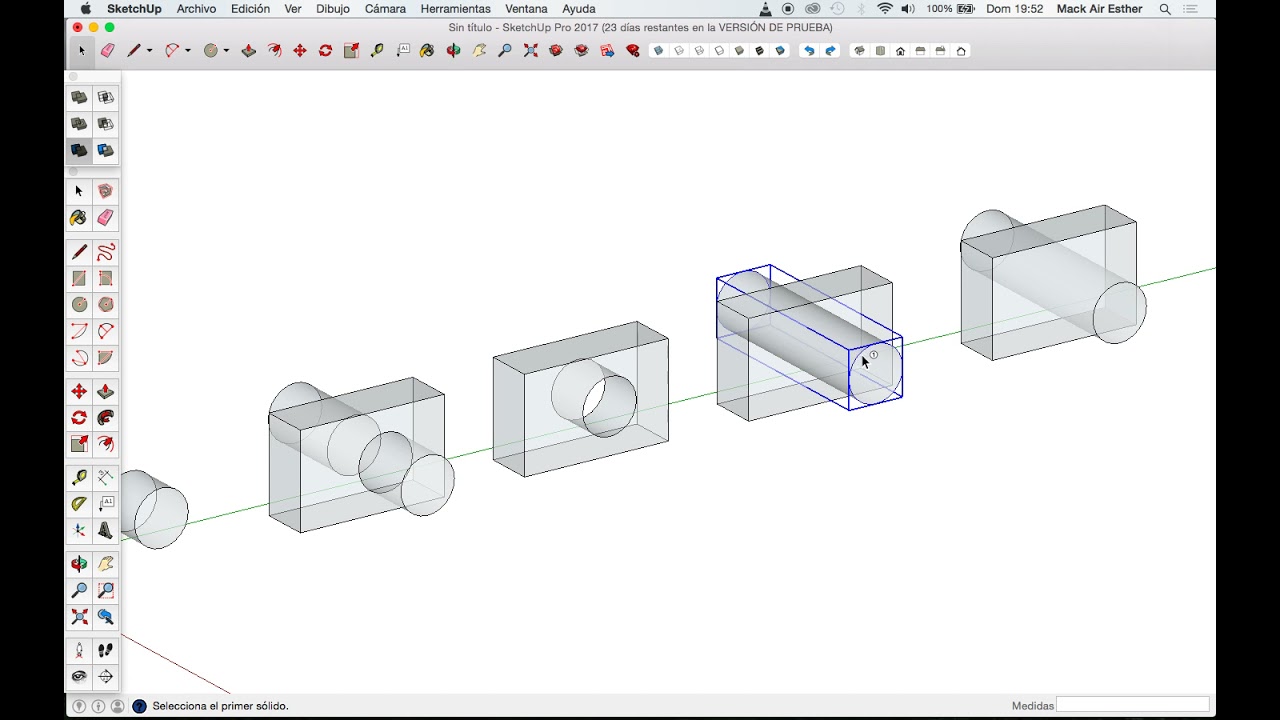
Task: Click the geolocation status bar icon
Action: pyautogui.click(x=79, y=706)
